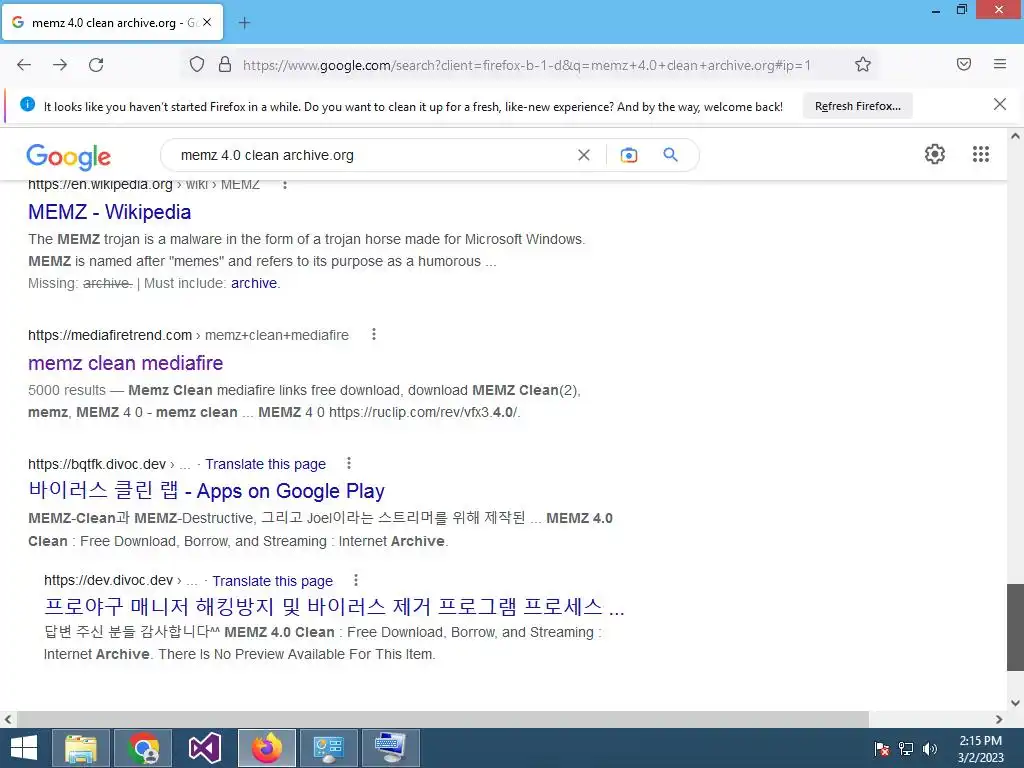Screen dimensions: 1024x768
Task: Open a new tab with plus button
Action: point(244,23)
